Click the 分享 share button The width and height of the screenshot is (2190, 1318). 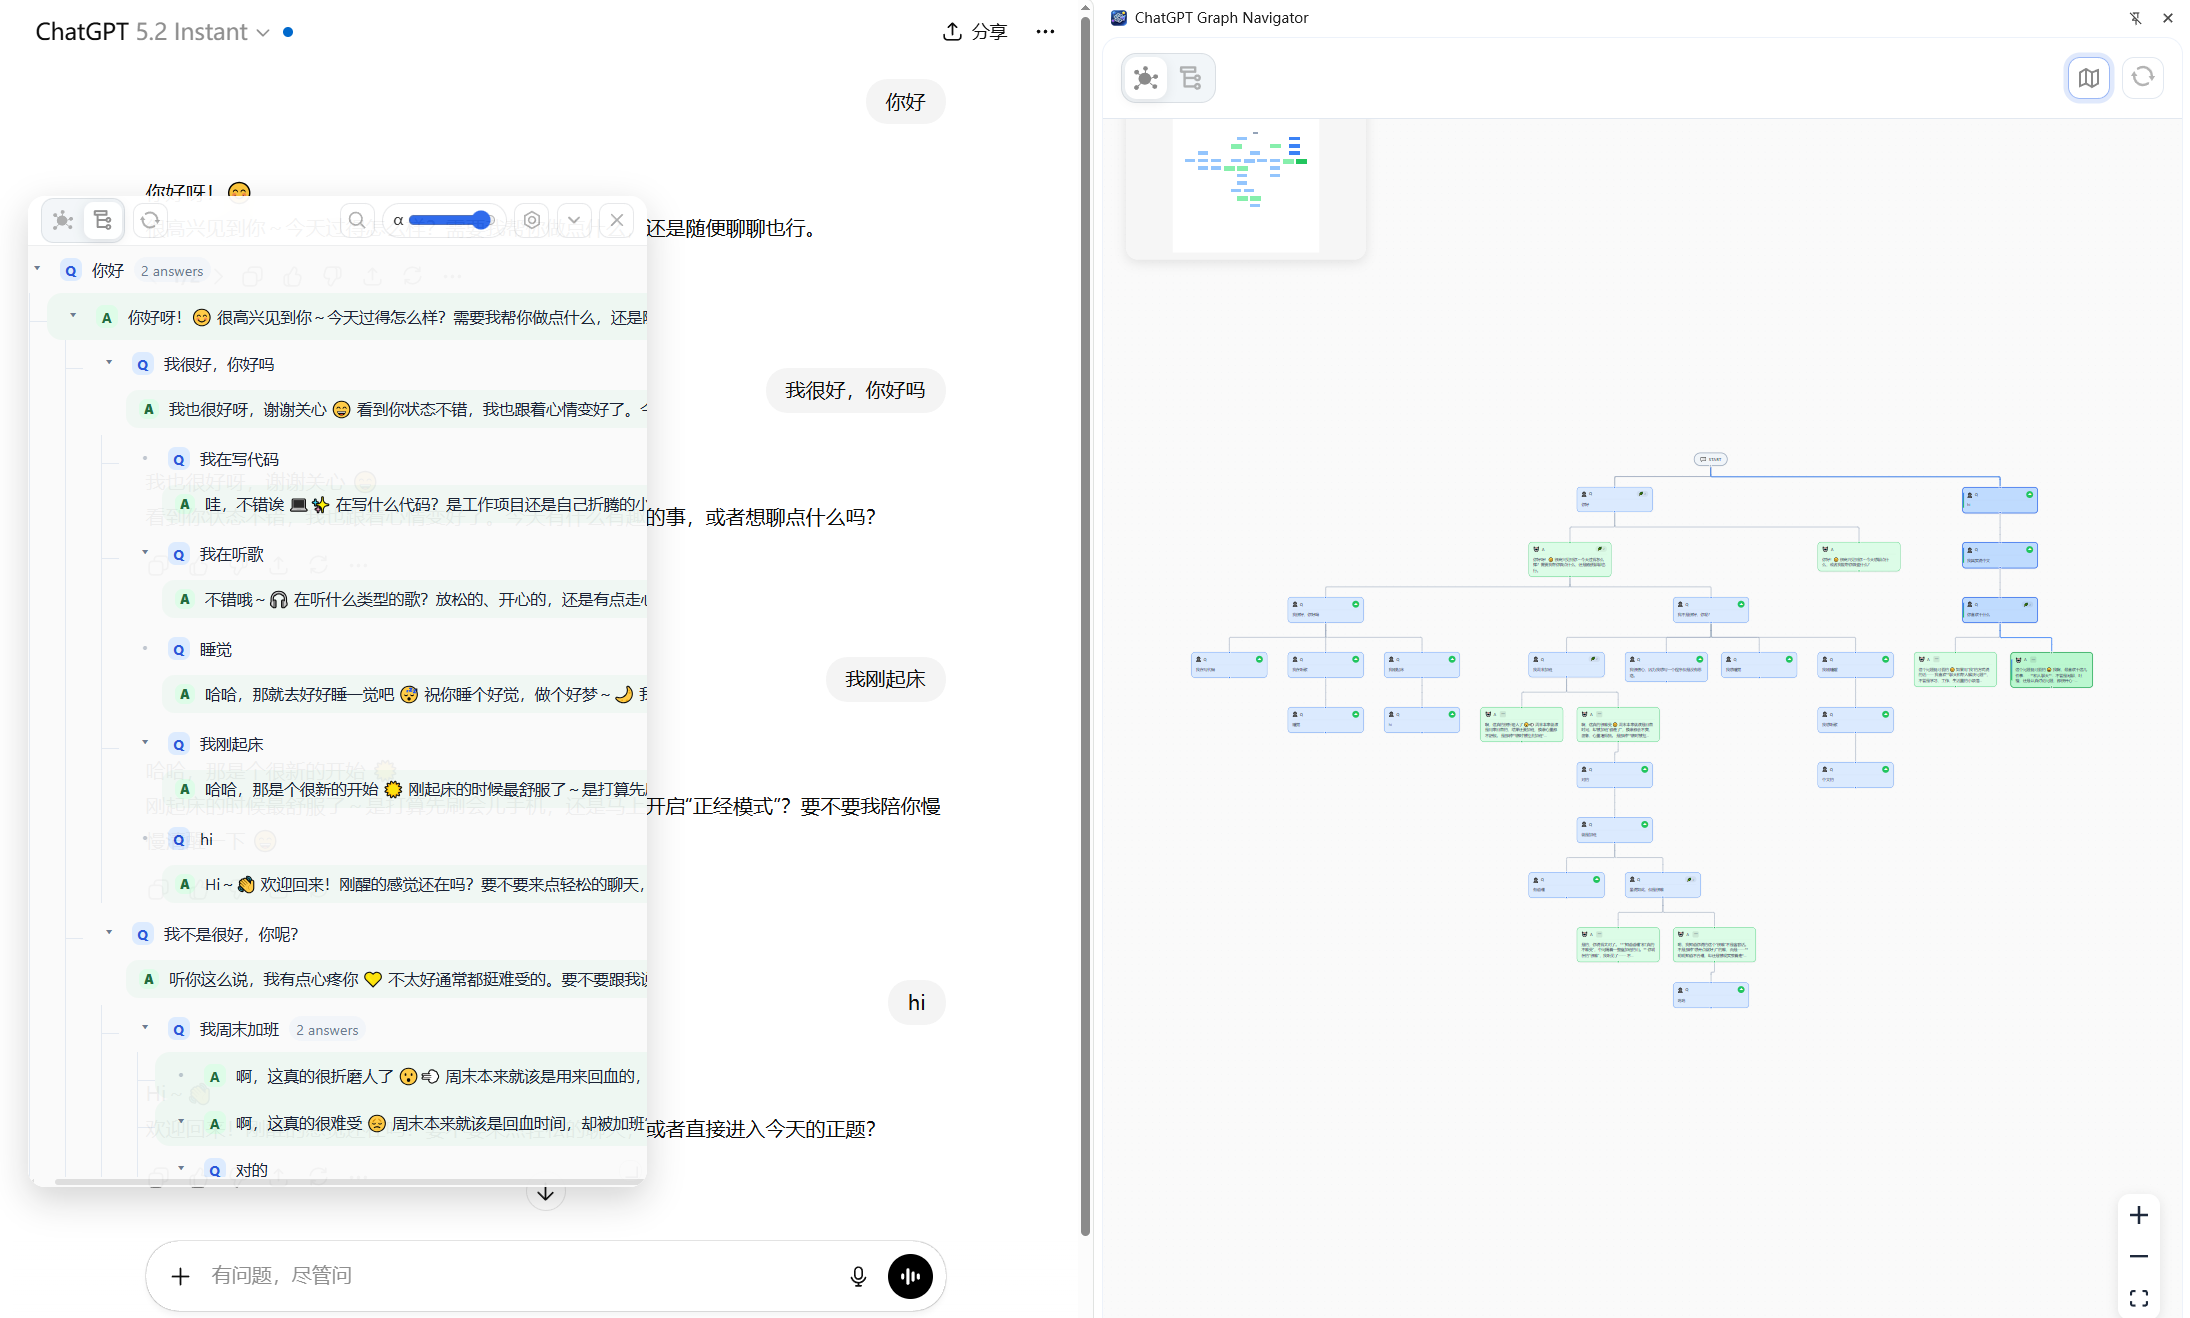pos(973,31)
